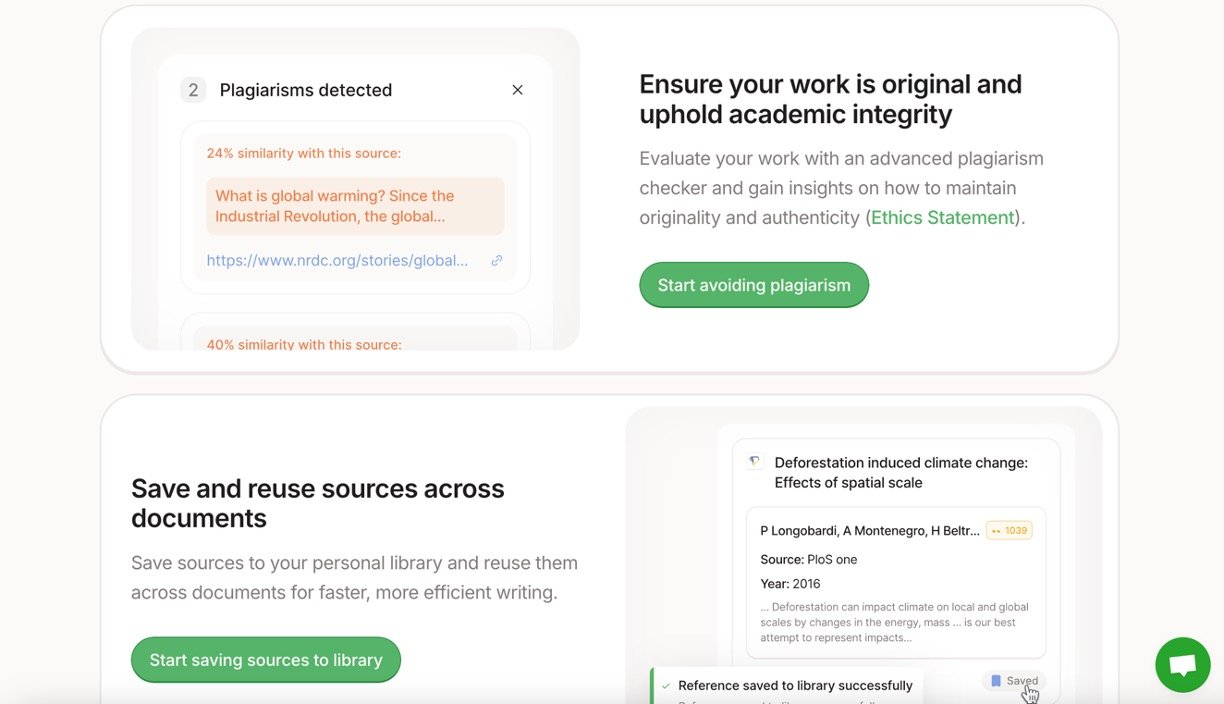Click the 'Save and reuse sources' heading
Image resolution: width=1224 pixels, height=704 pixels.
tap(318, 503)
